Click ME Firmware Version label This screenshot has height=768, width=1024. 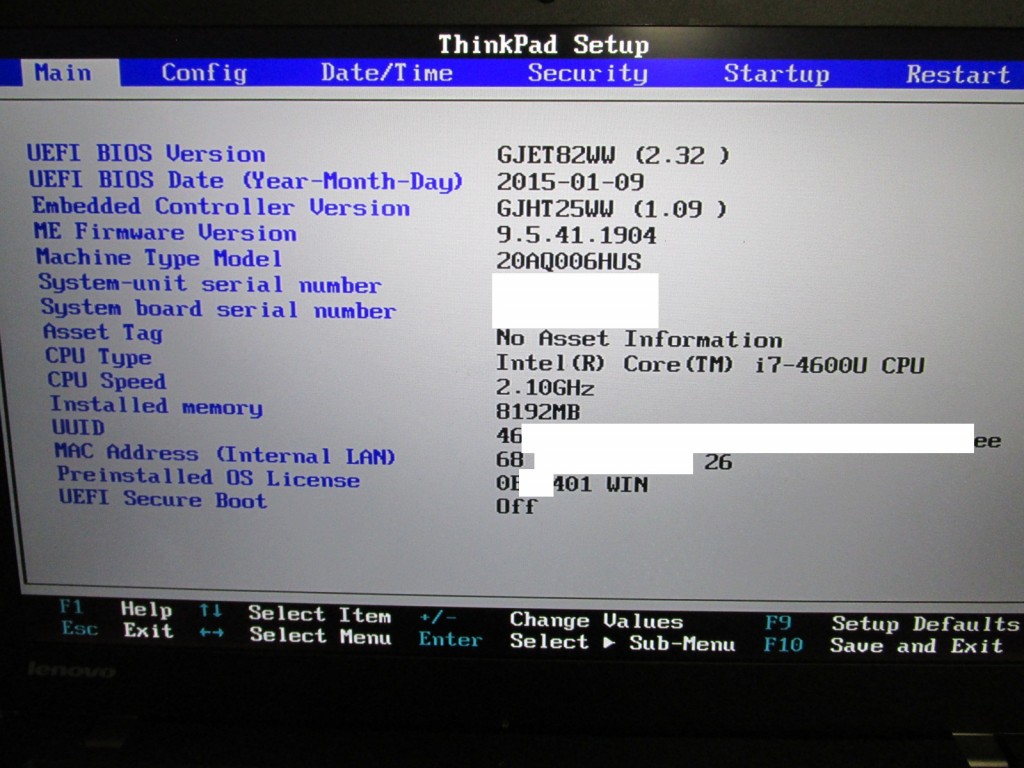pos(165,232)
